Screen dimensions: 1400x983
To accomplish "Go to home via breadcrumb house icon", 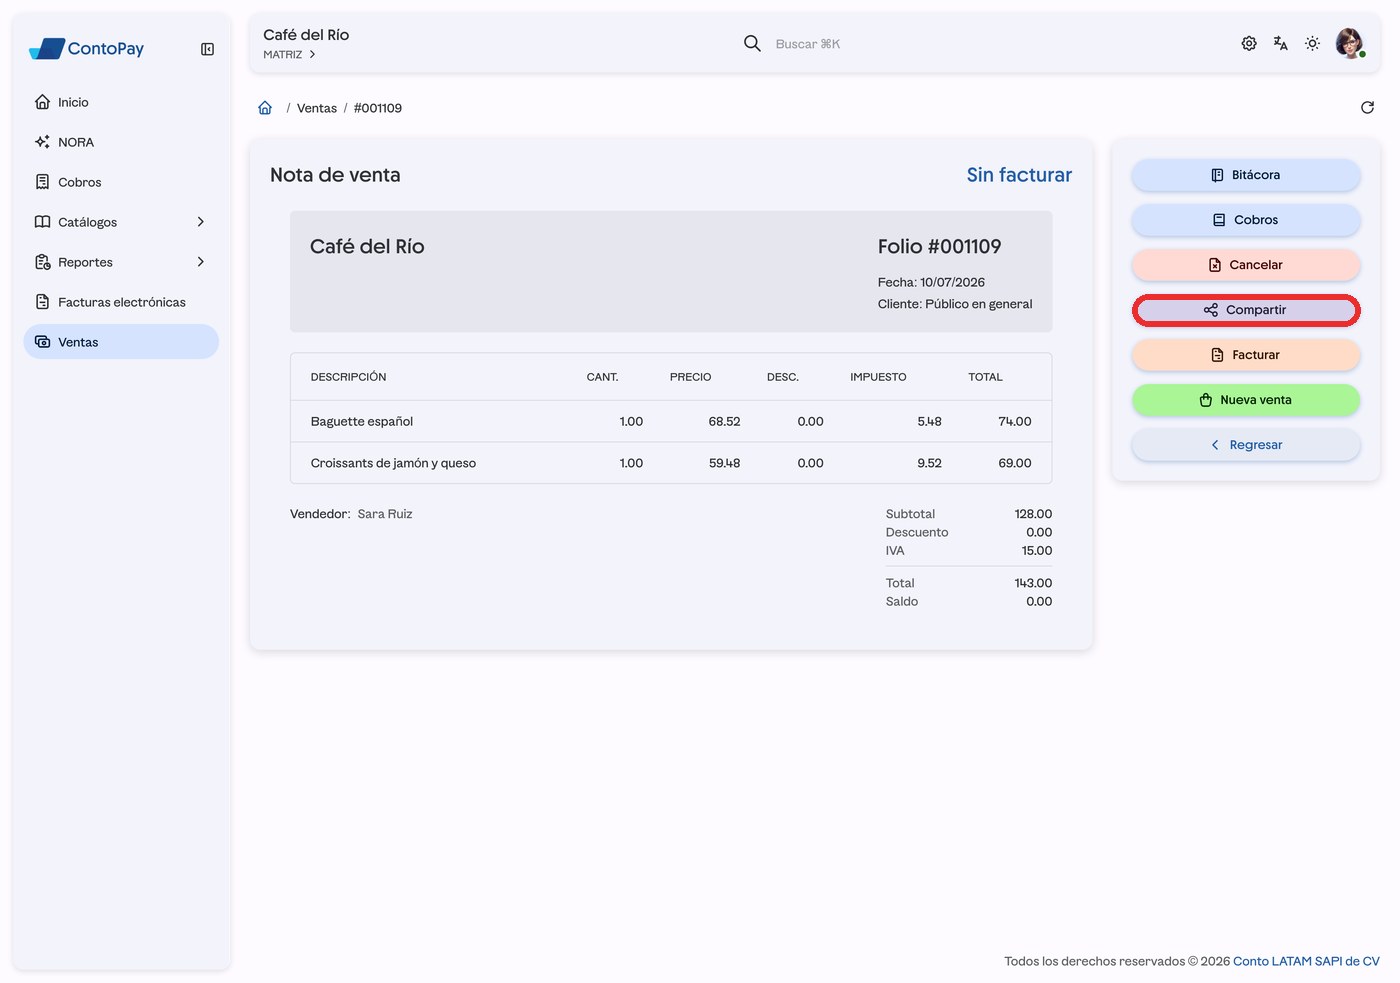I will click(265, 107).
